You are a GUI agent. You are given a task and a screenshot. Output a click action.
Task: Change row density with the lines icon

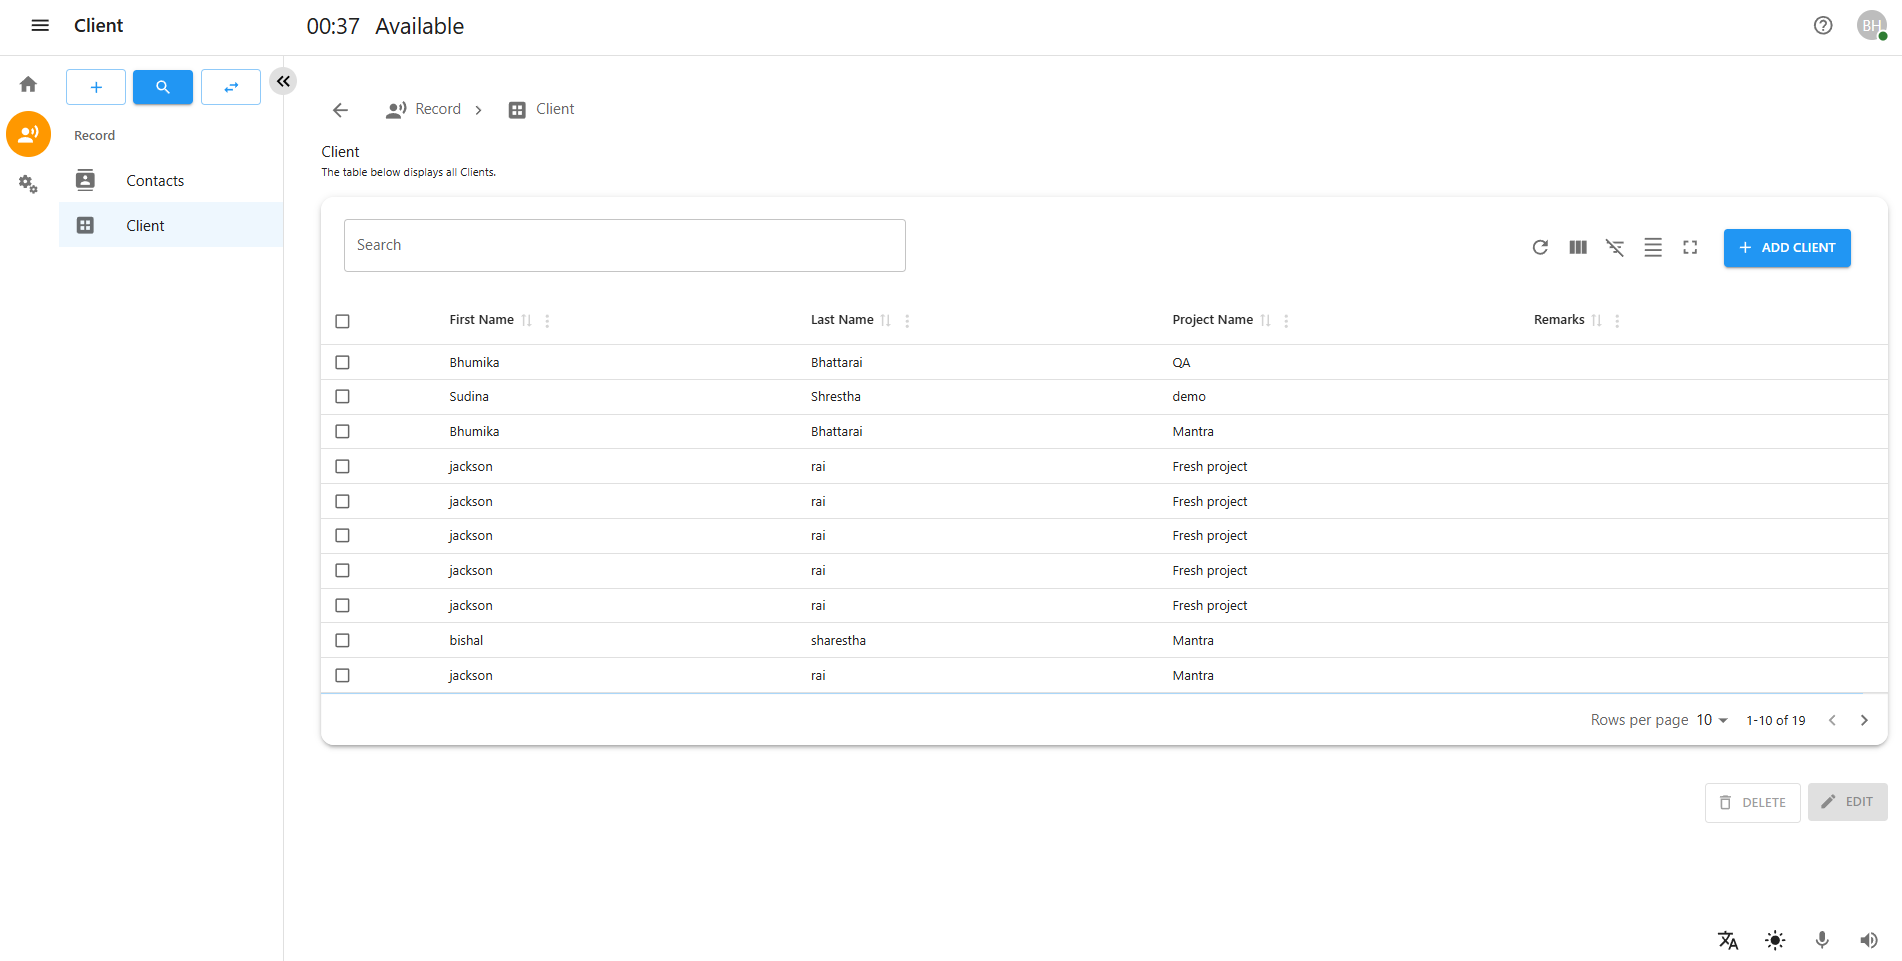pyautogui.click(x=1653, y=247)
